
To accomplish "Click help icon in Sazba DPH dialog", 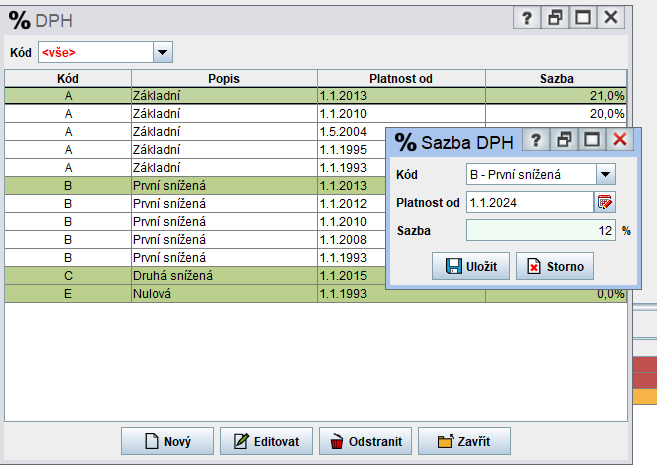I will click(536, 141).
